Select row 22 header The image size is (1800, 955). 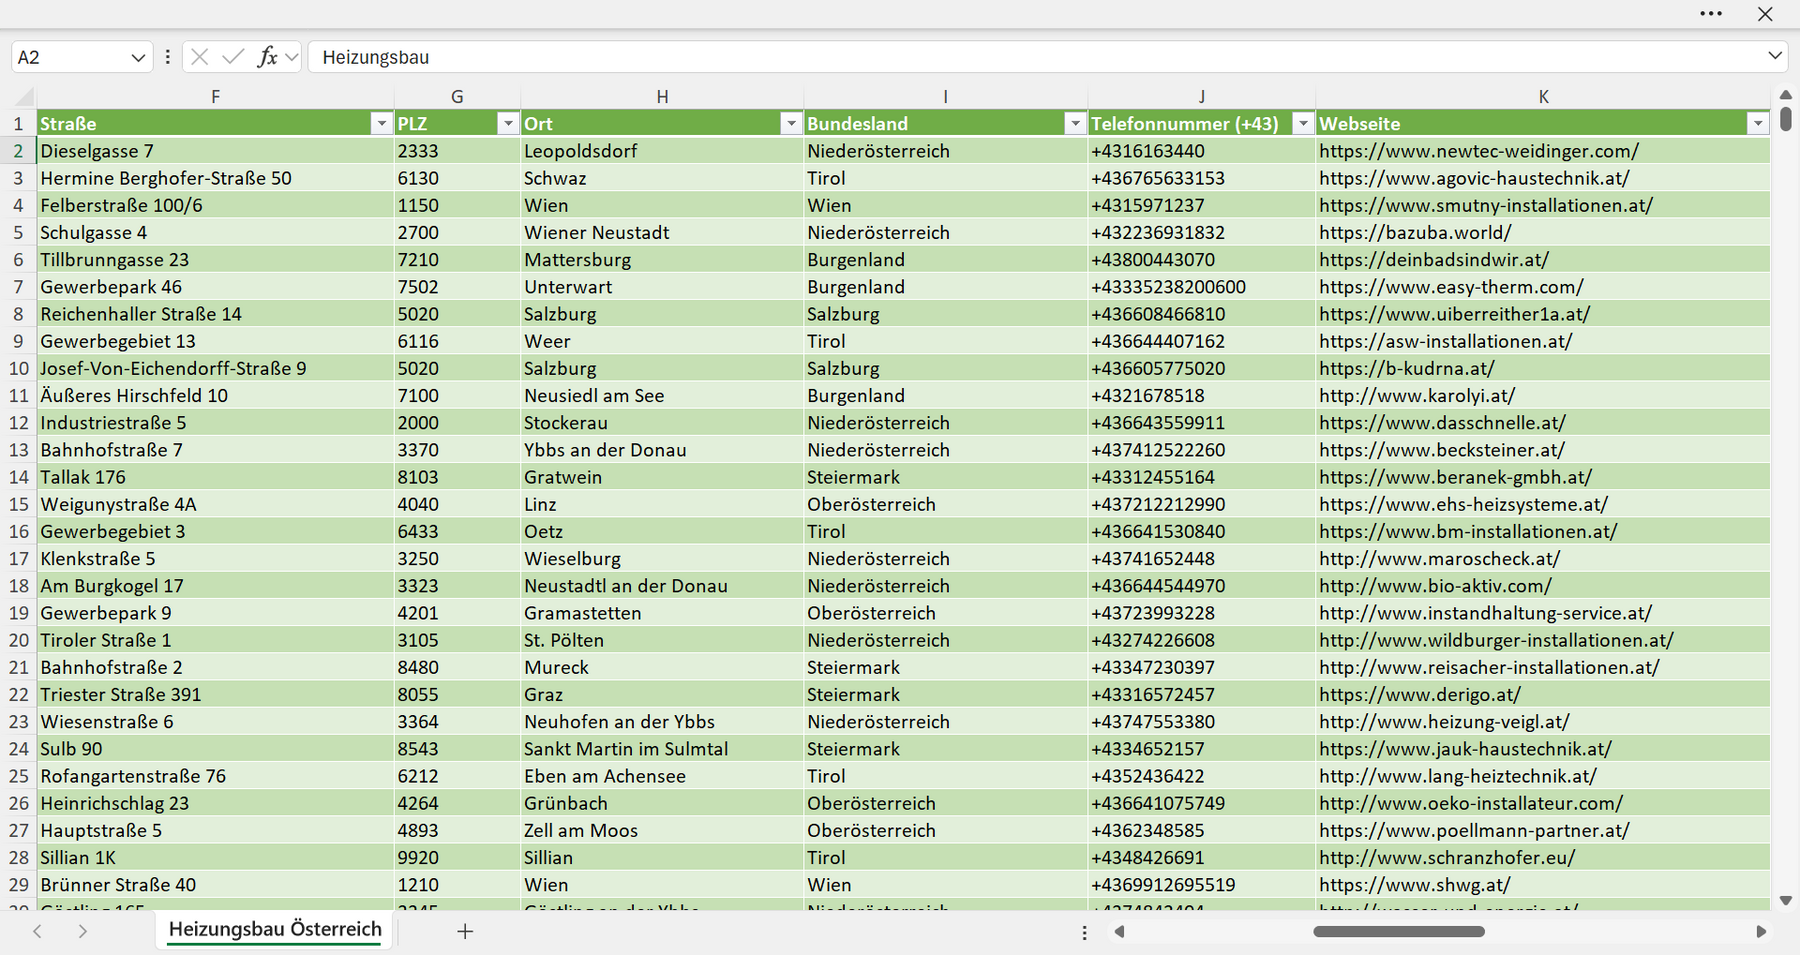(x=18, y=694)
